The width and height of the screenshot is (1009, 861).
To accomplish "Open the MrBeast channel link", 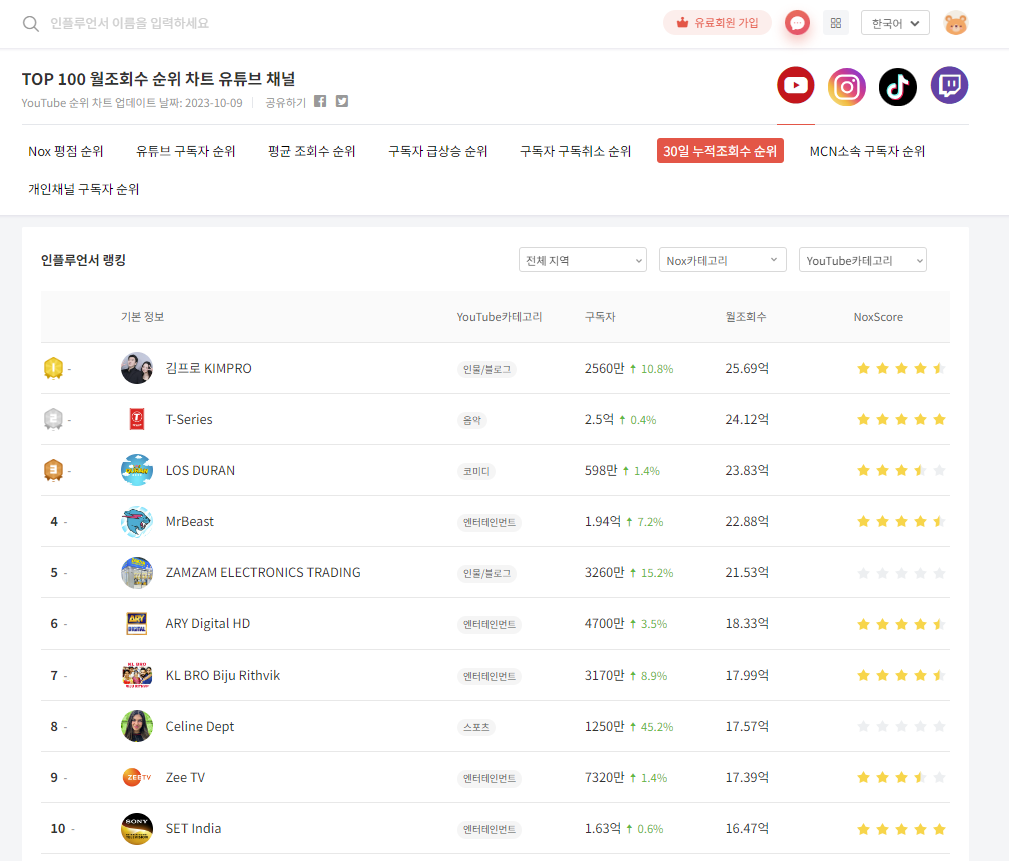I will (x=190, y=521).
